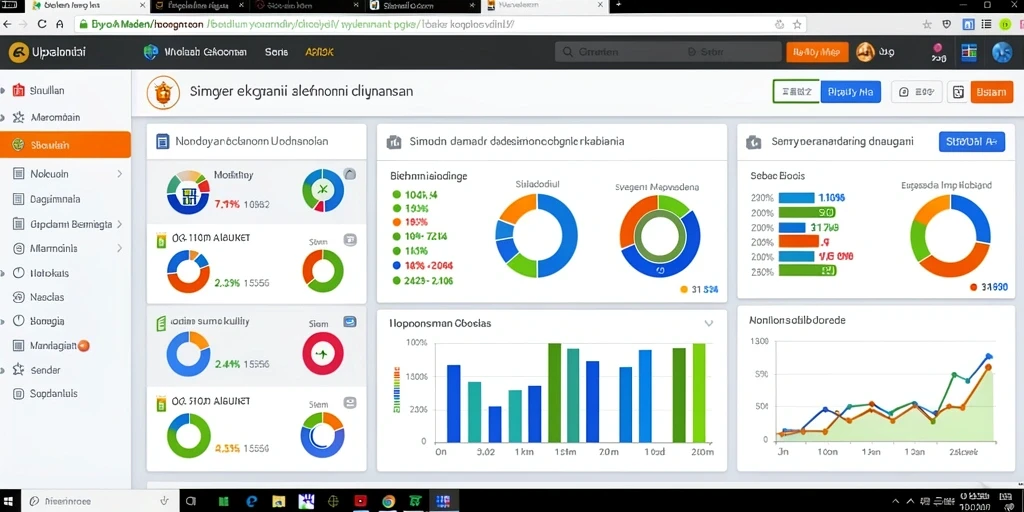Viewport: 1024px width, 512px height.
Task: Toggle the small square beside the first AlAUKET row
Action: click(x=350, y=240)
